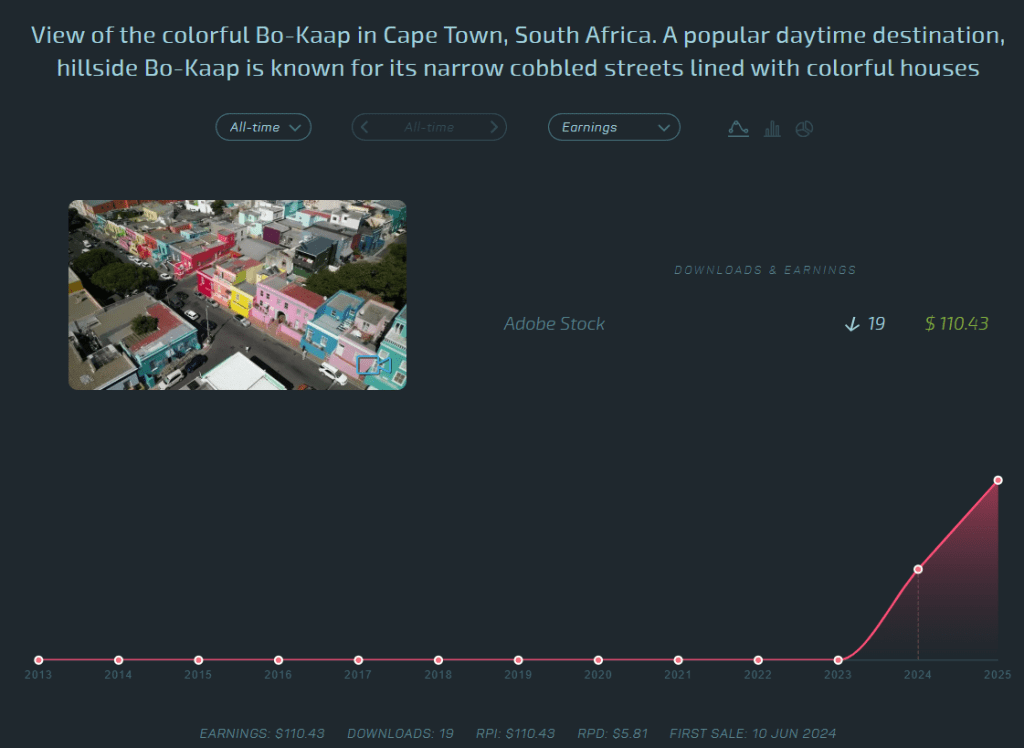The height and width of the screenshot is (748, 1024).
Task: Click the 2016 data point marker
Action: pos(278,660)
